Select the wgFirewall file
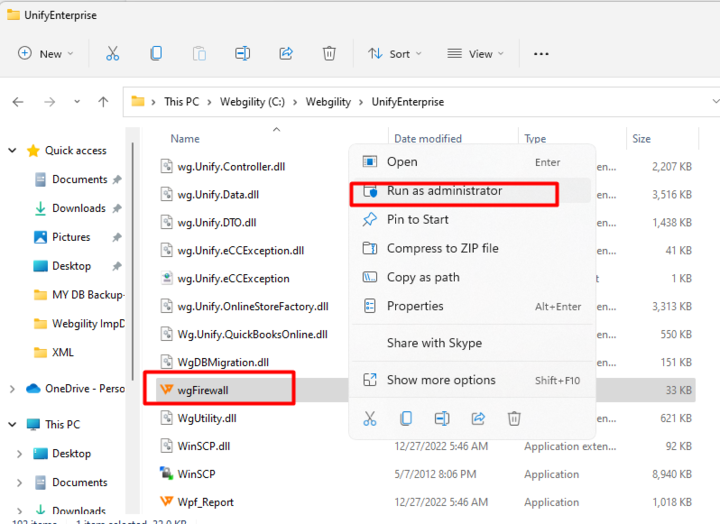Viewport: 720px width, 524px height. (x=203, y=389)
